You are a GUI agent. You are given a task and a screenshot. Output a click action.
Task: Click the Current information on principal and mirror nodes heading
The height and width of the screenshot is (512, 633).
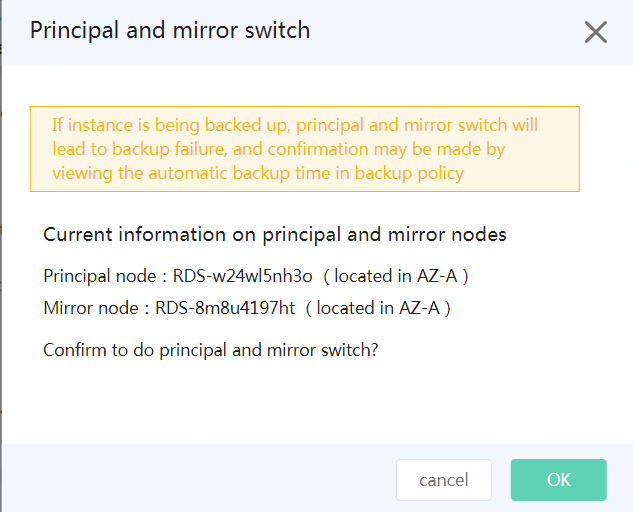275,235
